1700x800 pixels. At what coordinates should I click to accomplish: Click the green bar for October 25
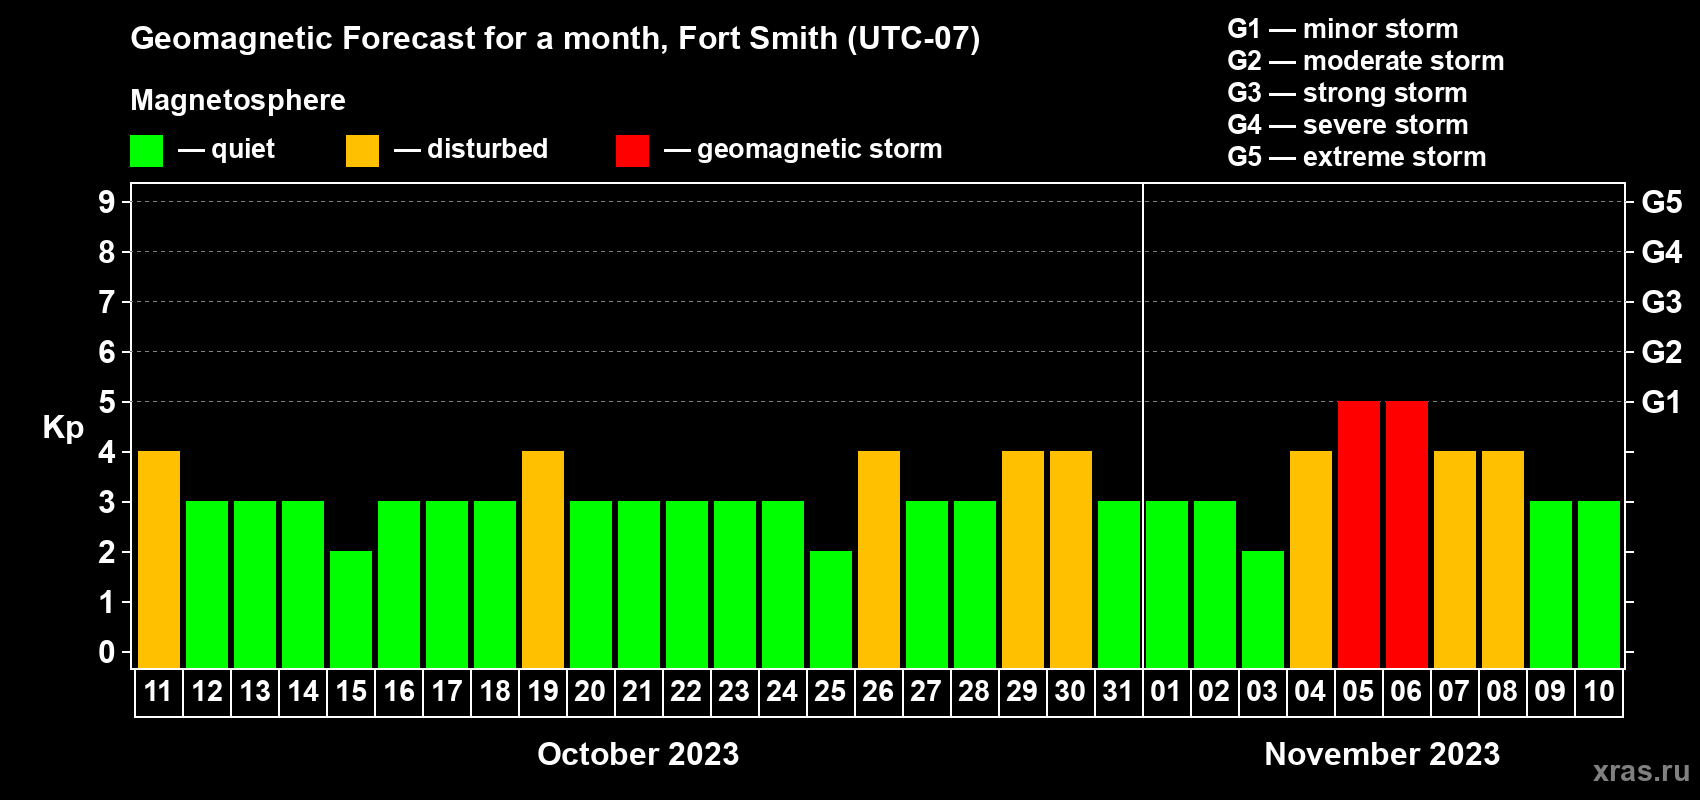831,609
